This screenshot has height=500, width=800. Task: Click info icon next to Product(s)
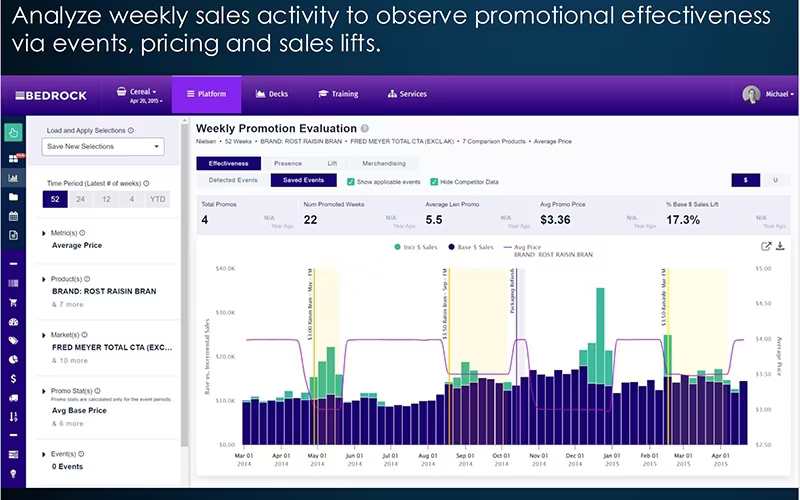click(87, 279)
